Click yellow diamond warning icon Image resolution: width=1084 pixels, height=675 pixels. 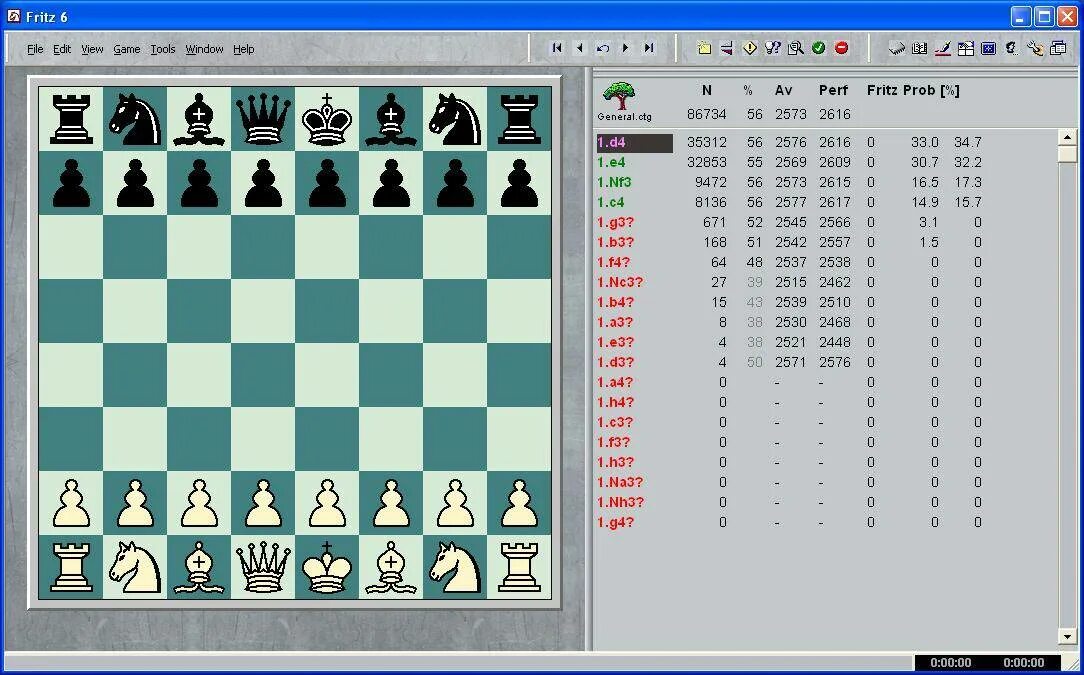coord(749,48)
